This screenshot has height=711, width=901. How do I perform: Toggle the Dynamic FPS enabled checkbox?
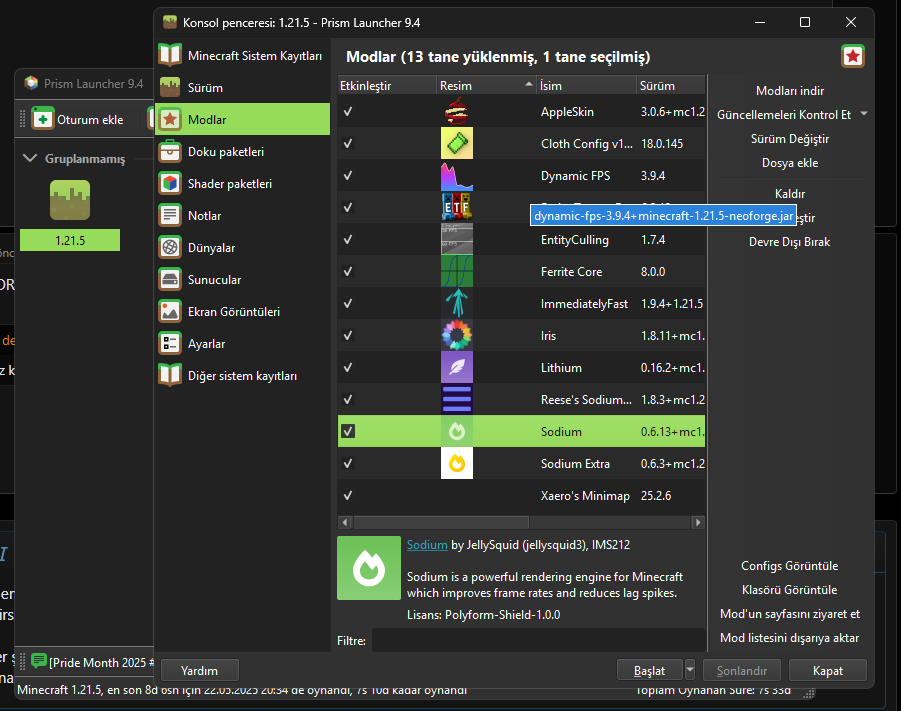(348, 175)
